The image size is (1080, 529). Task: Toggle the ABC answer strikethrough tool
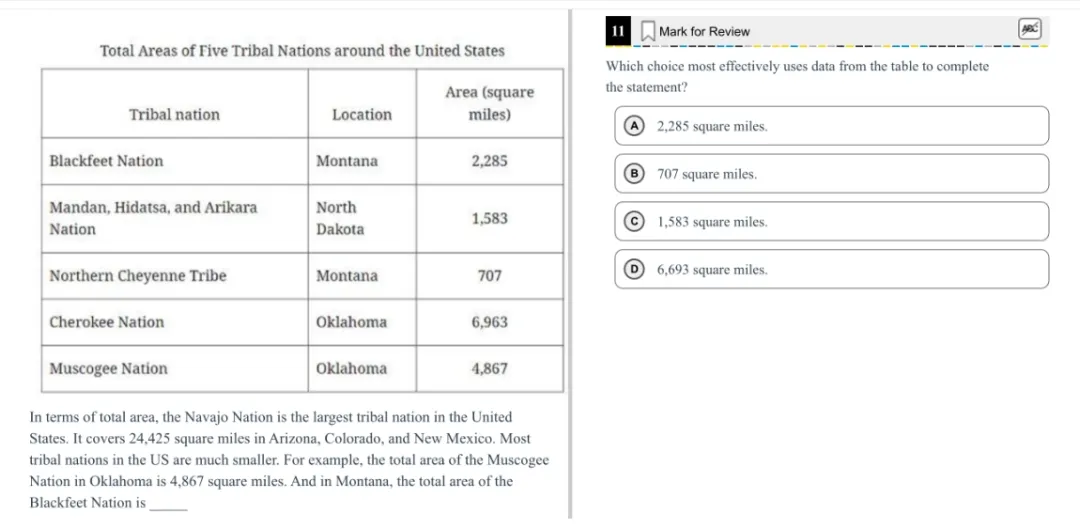(x=1029, y=30)
